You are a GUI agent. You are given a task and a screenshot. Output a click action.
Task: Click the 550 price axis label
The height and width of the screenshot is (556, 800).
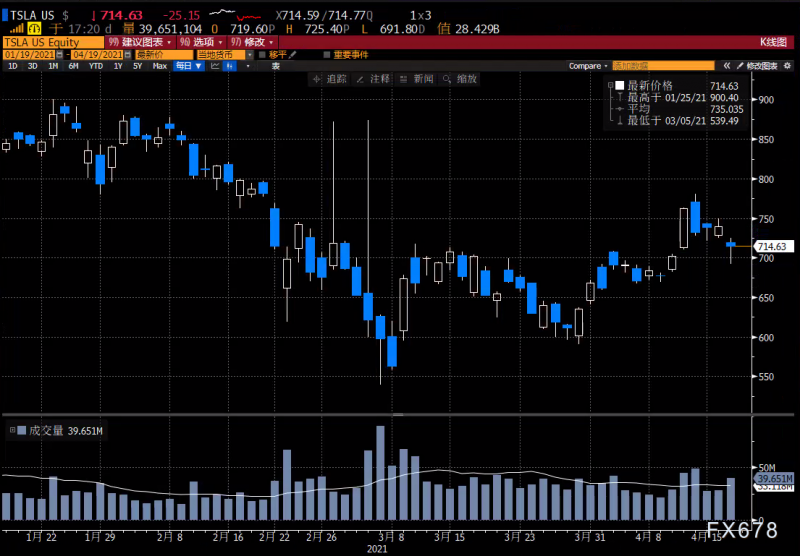pyautogui.click(x=766, y=377)
